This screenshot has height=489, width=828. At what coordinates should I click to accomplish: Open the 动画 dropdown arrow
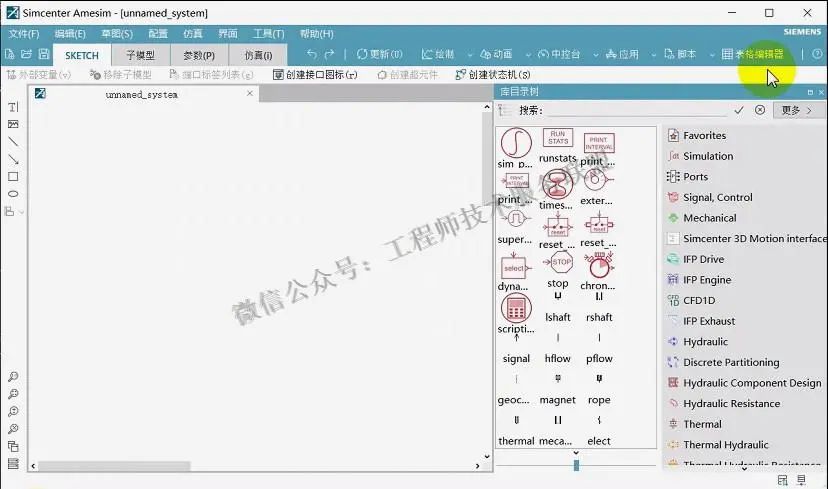[528, 54]
